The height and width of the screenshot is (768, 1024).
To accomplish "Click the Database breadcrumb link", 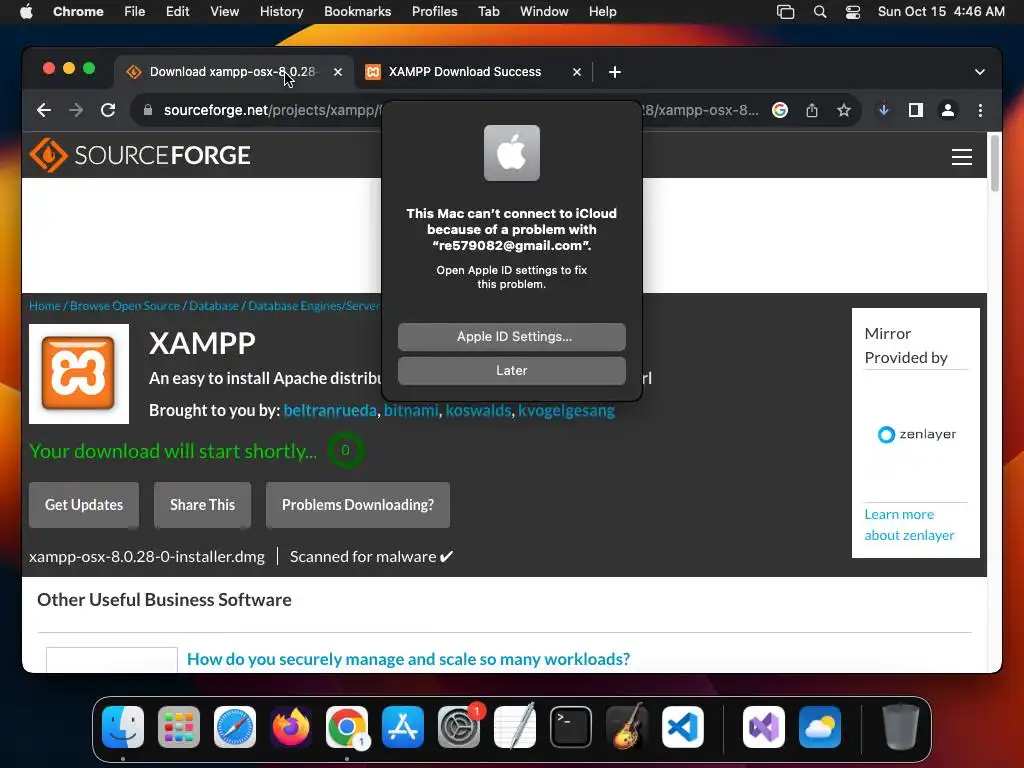I will 214,306.
